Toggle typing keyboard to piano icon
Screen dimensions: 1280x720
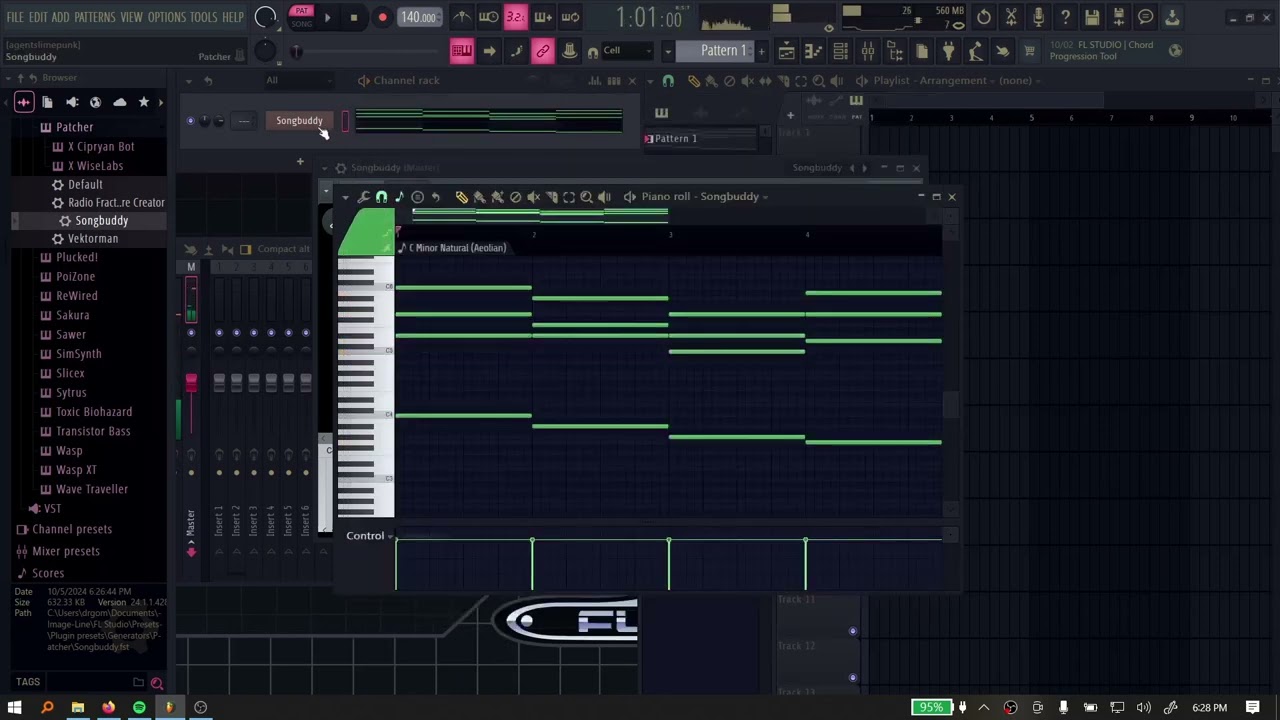461,51
